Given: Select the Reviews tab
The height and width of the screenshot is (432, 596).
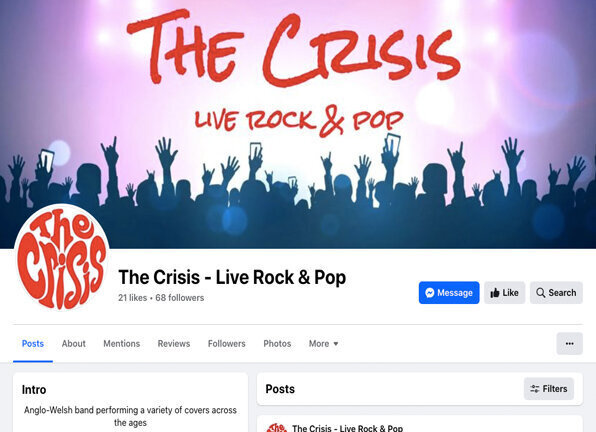Looking at the screenshot, I should tap(174, 343).
